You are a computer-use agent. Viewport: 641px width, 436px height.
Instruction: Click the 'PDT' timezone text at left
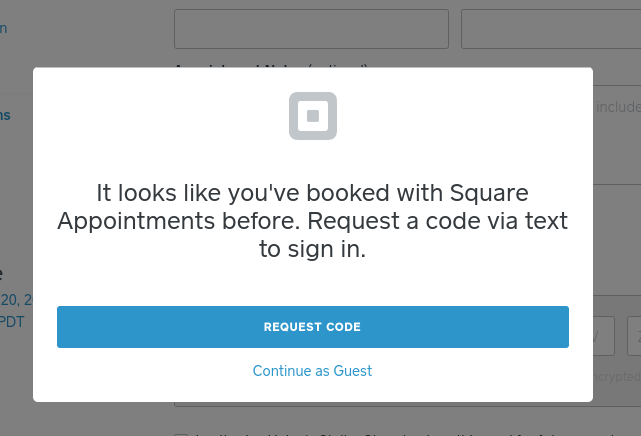point(12,322)
